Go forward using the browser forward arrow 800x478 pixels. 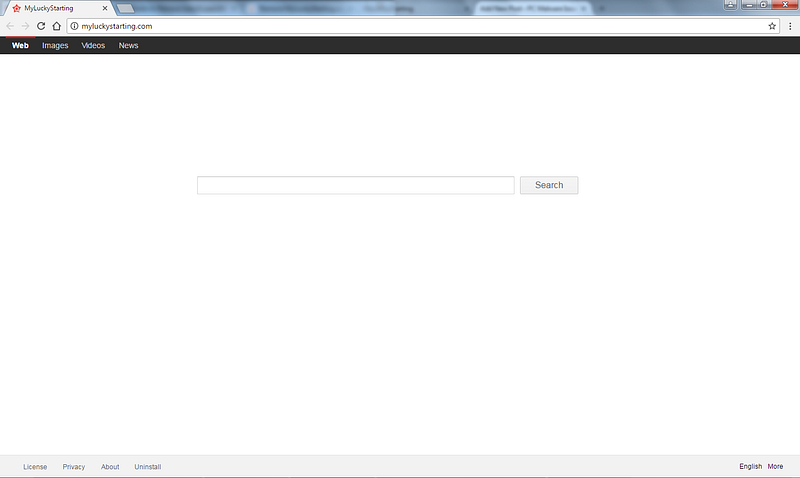(26, 26)
